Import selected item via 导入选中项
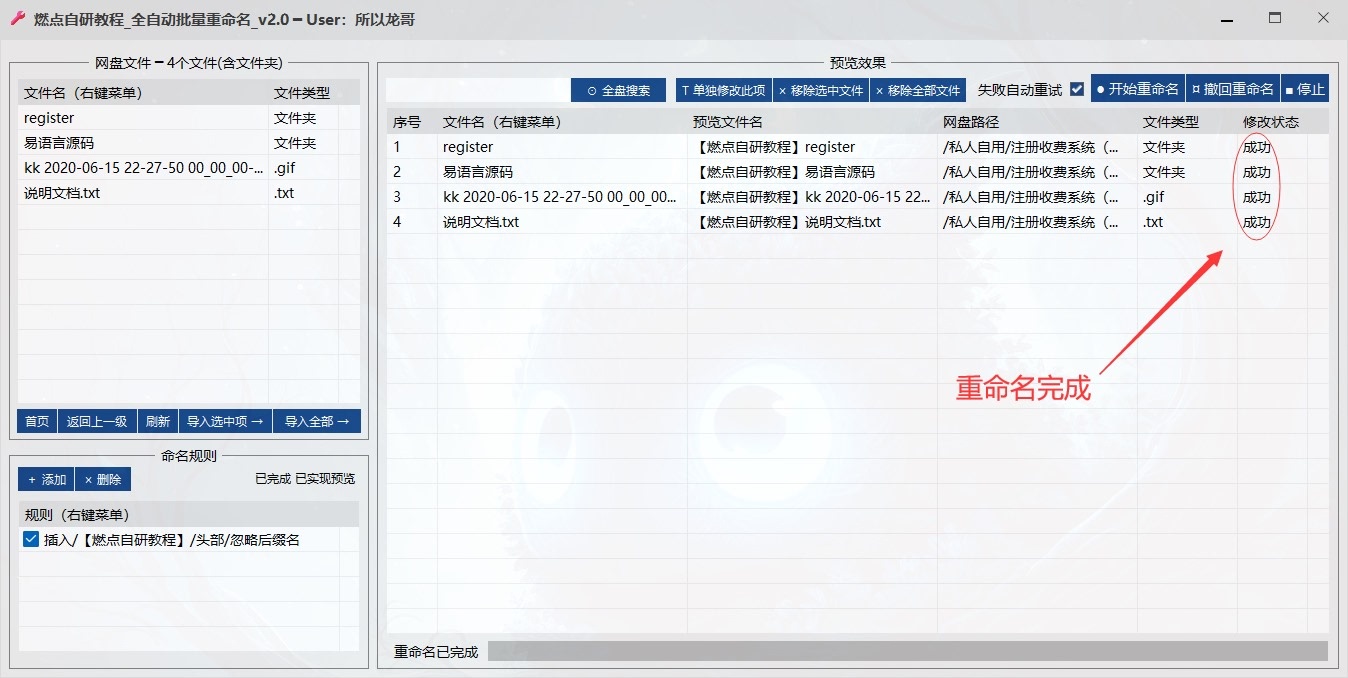This screenshot has width=1348, height=678. pos(225,421)
